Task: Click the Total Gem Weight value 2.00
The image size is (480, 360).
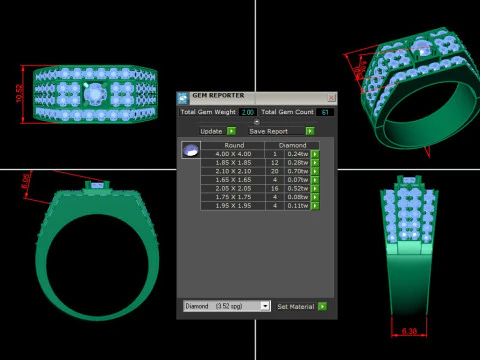Action: click(248, 112)
